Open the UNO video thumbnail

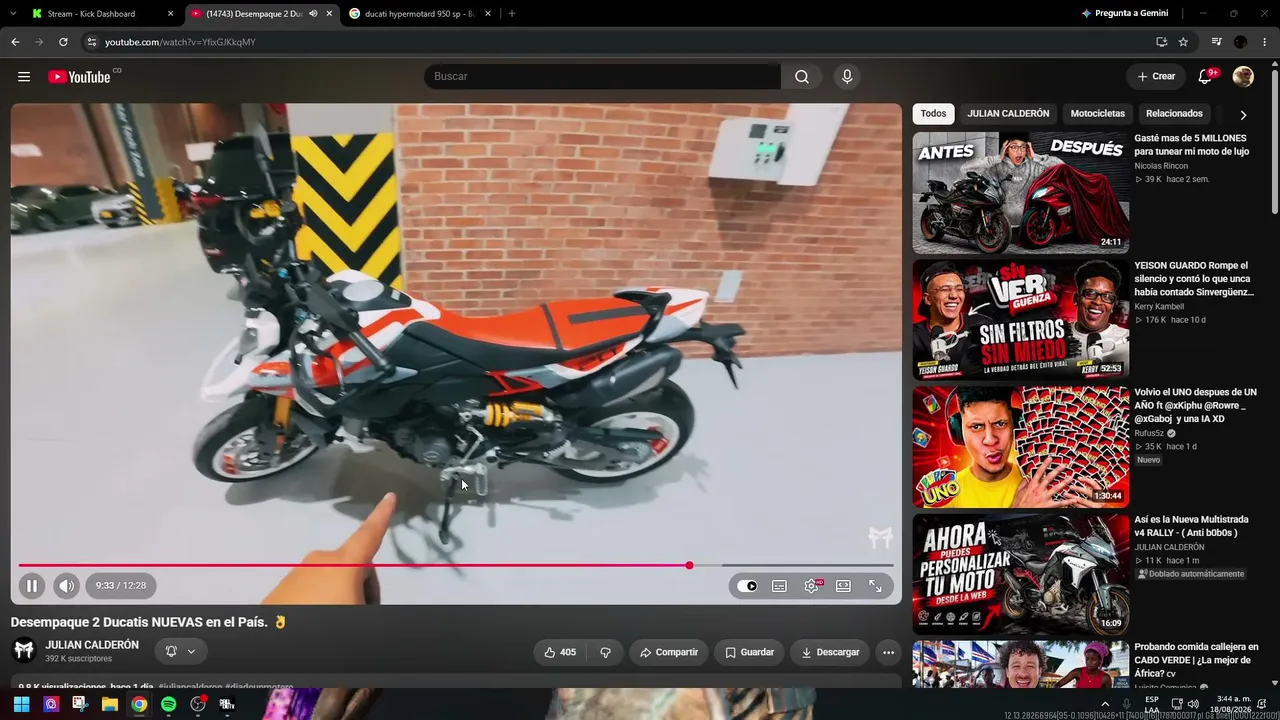coord(1021,447)
